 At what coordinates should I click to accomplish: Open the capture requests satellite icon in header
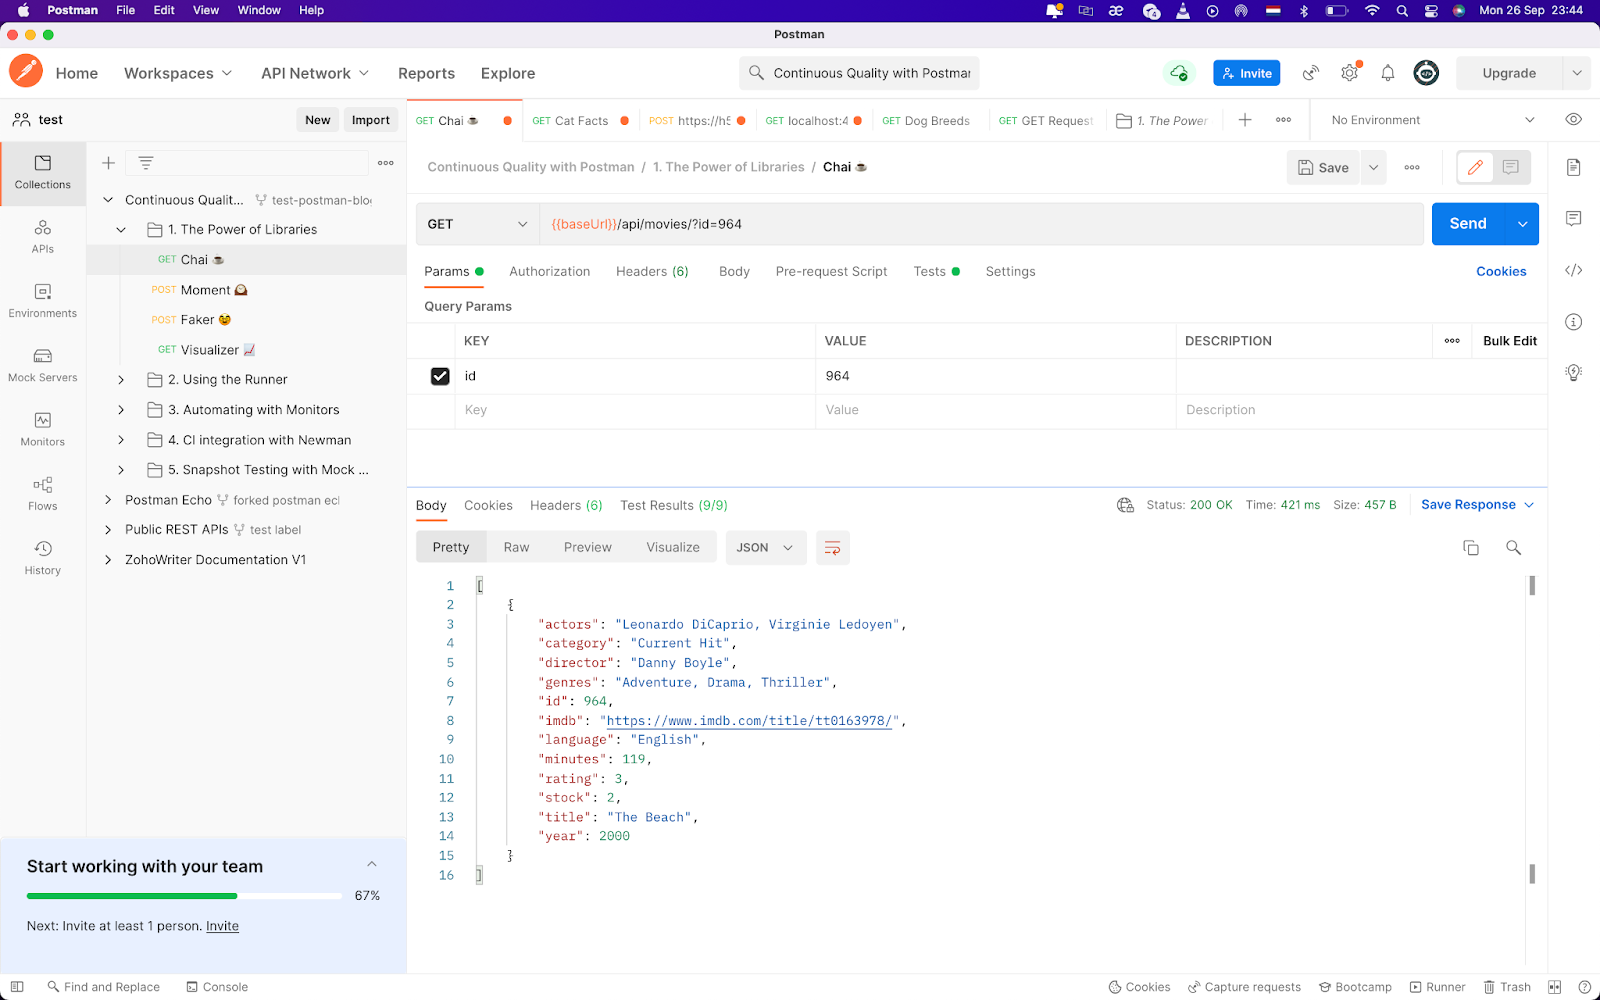(x=1311, y=73)
